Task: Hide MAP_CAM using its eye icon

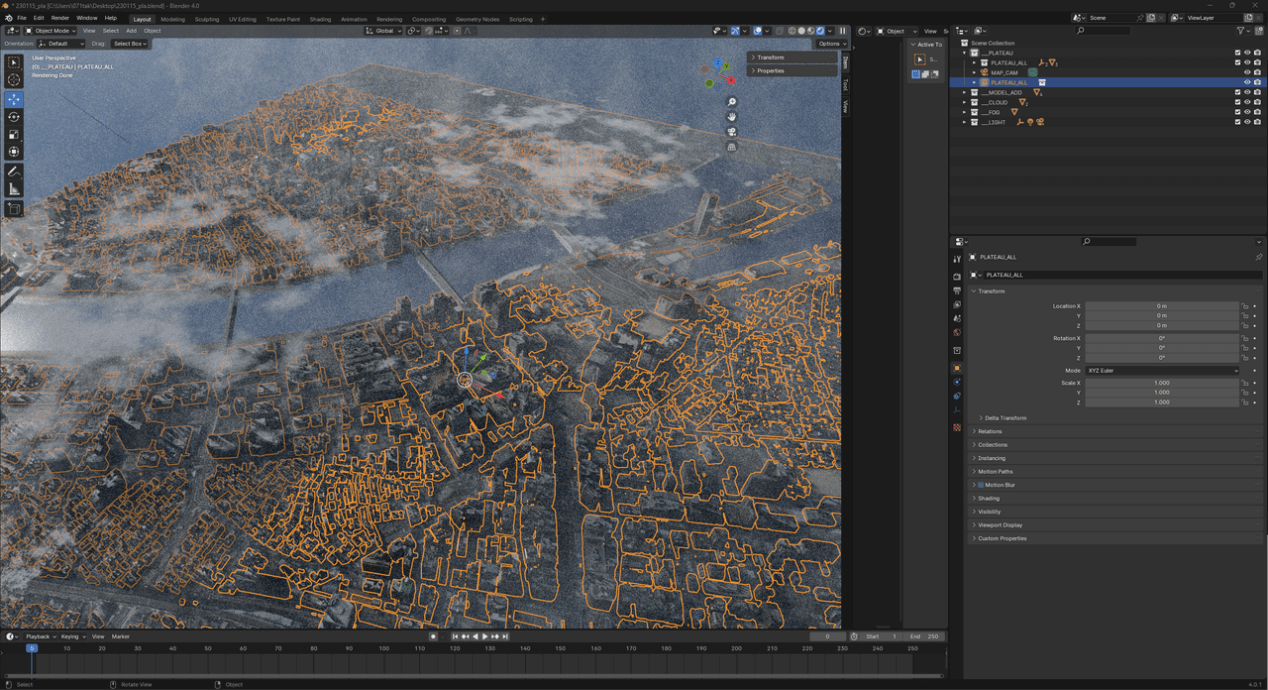Action: (1247, 72)
